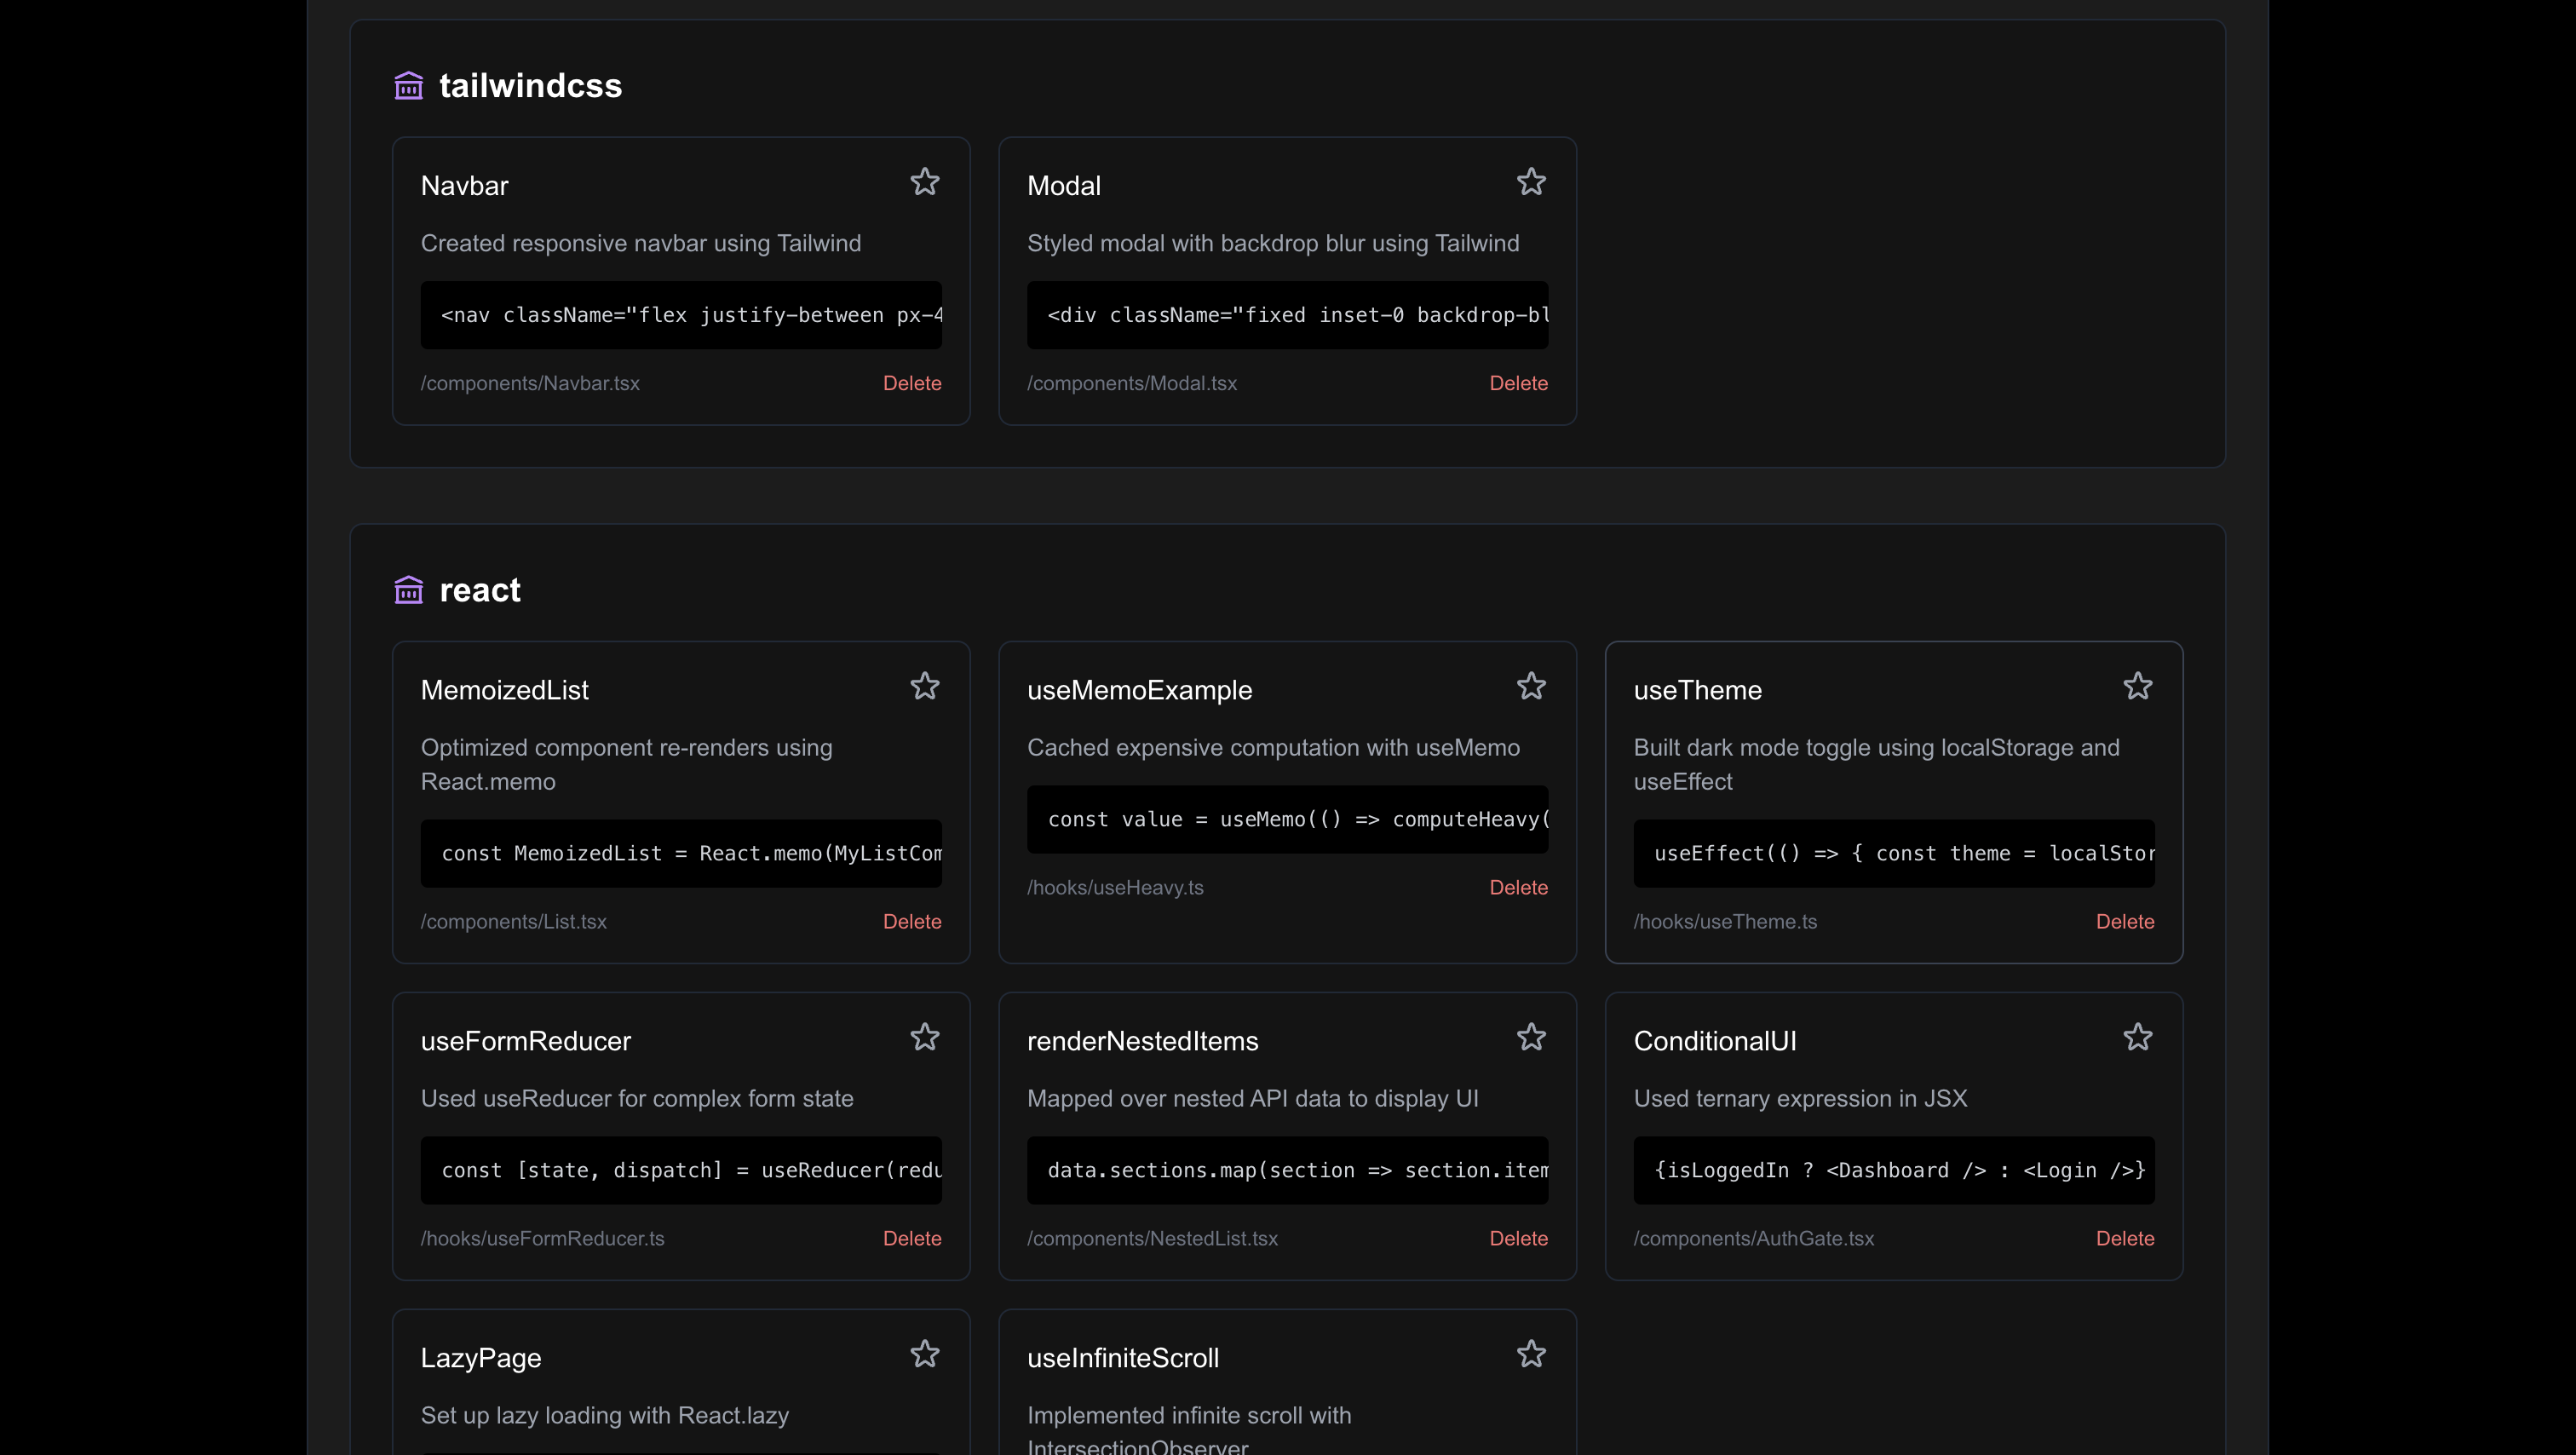
Task: Click the tailwindcss section heading
Action: click(x=530, y=86)
